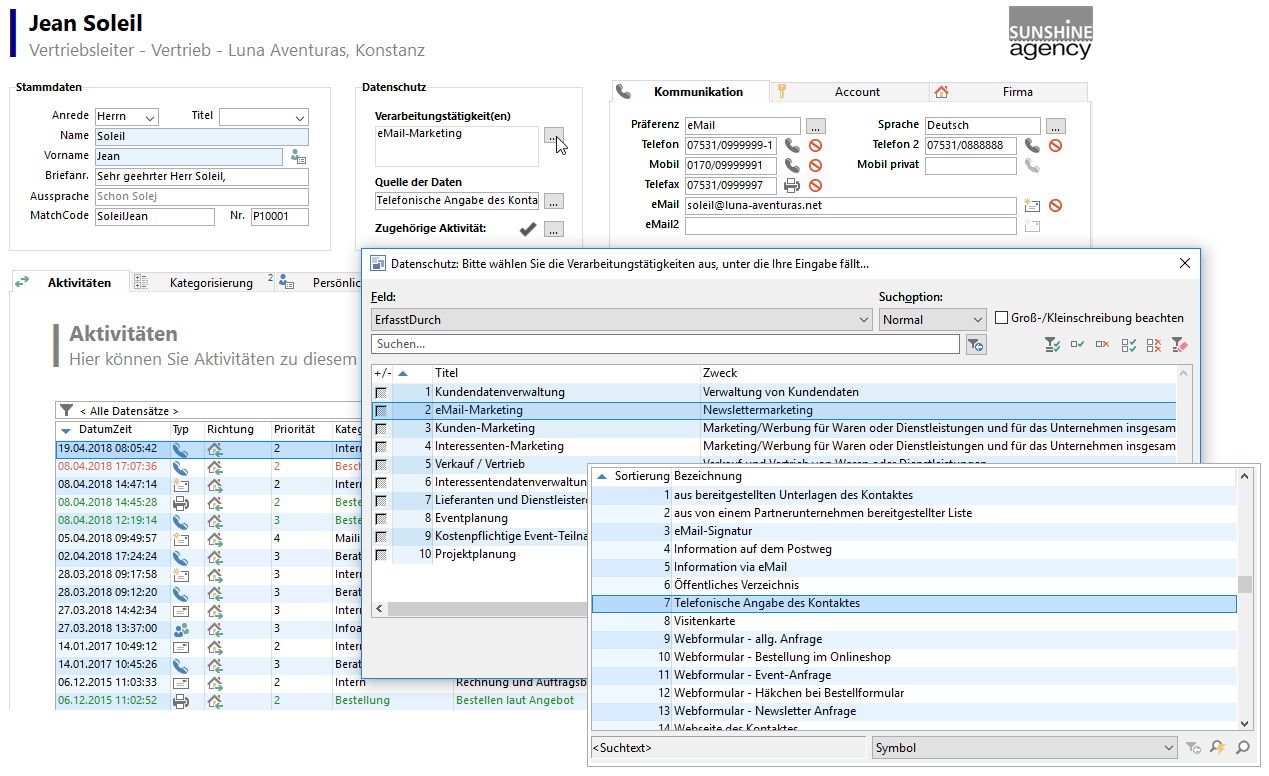Tick the checkbox for Projektplanung row
The width and height of the screenshot is (1269, 776).
380,554
